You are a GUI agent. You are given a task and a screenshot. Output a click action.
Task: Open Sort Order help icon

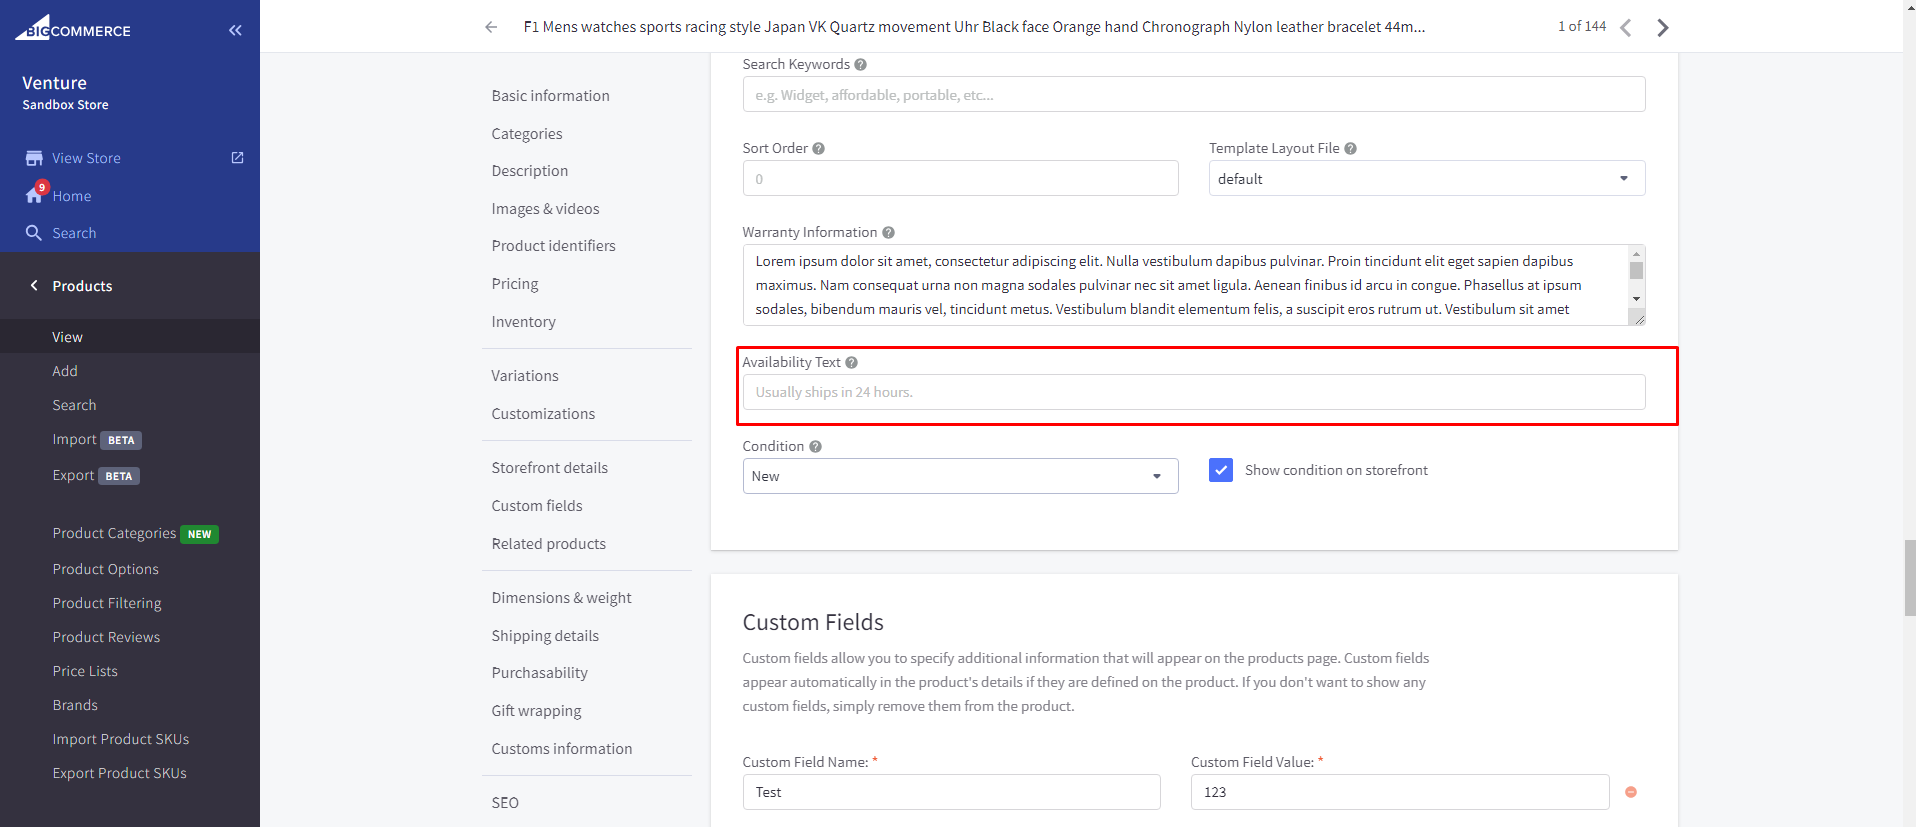click(818, 148)
